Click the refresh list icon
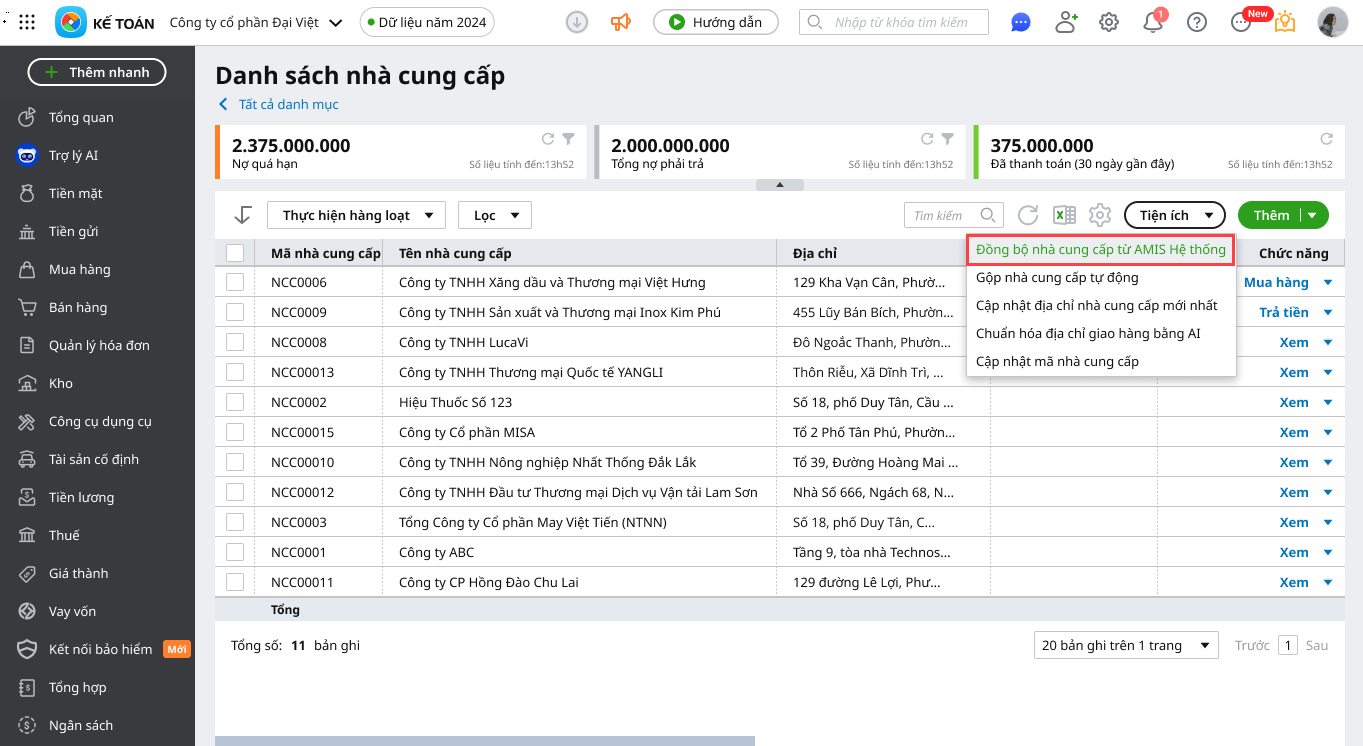This screenshot has height=746, width=1363. pyautogui.click(x=1028, y=215)
